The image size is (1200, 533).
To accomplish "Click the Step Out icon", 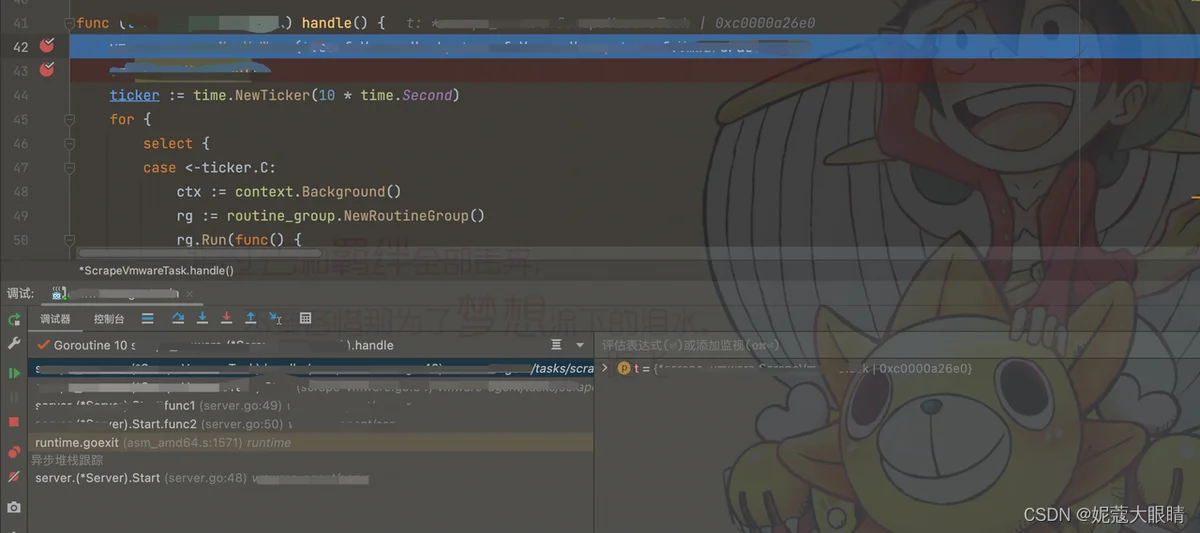I will [x=250, y=319].
